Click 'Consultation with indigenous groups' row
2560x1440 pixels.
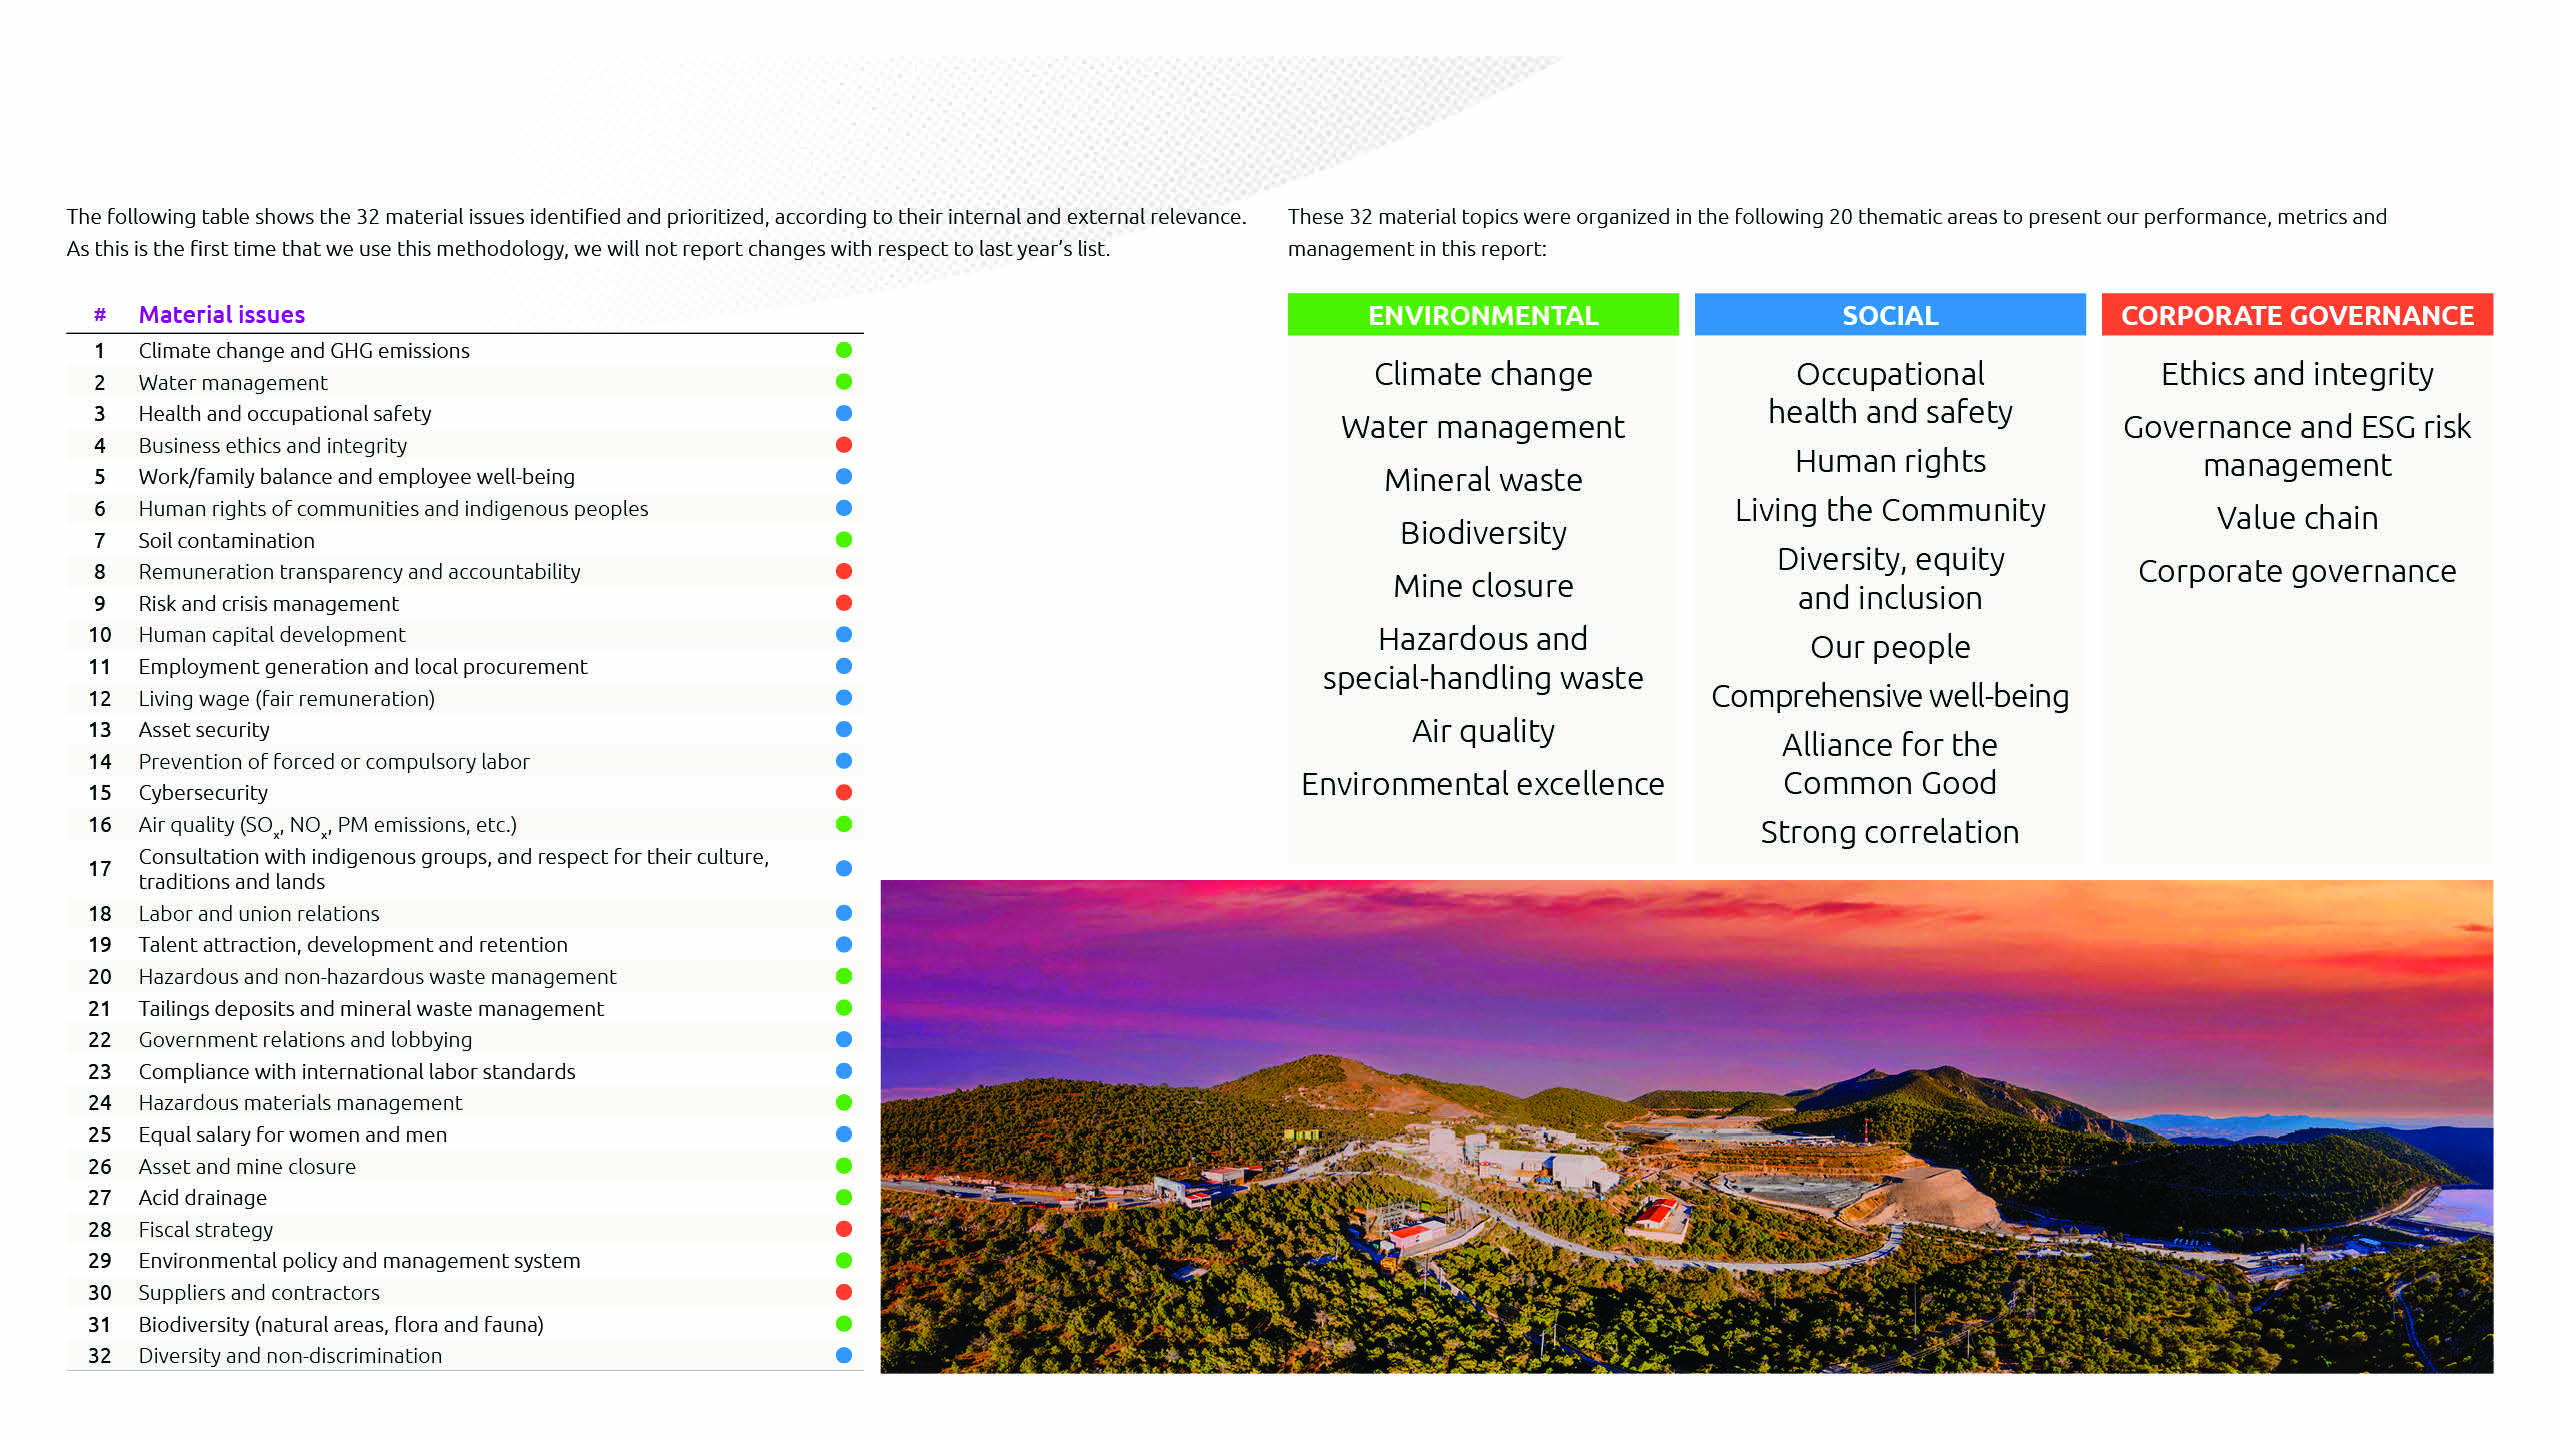click(465, 869)
